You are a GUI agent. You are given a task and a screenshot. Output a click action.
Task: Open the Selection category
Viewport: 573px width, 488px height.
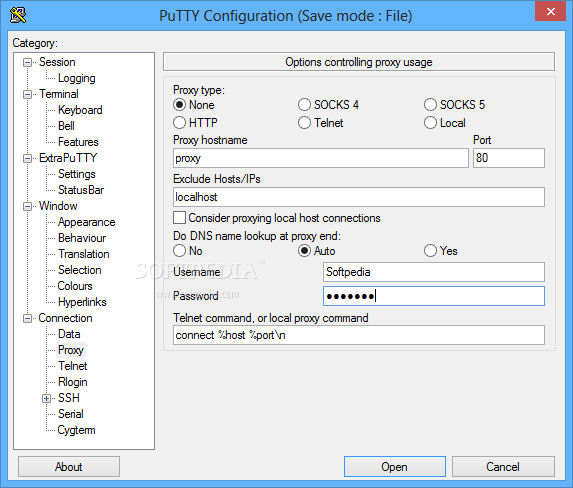(80, 270)
